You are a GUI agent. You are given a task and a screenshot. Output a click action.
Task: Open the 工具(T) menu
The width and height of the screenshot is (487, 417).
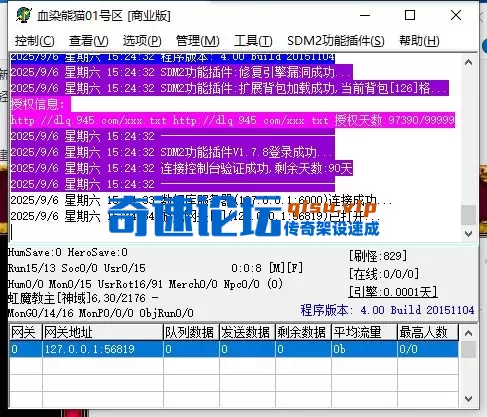tap(253, 41)
